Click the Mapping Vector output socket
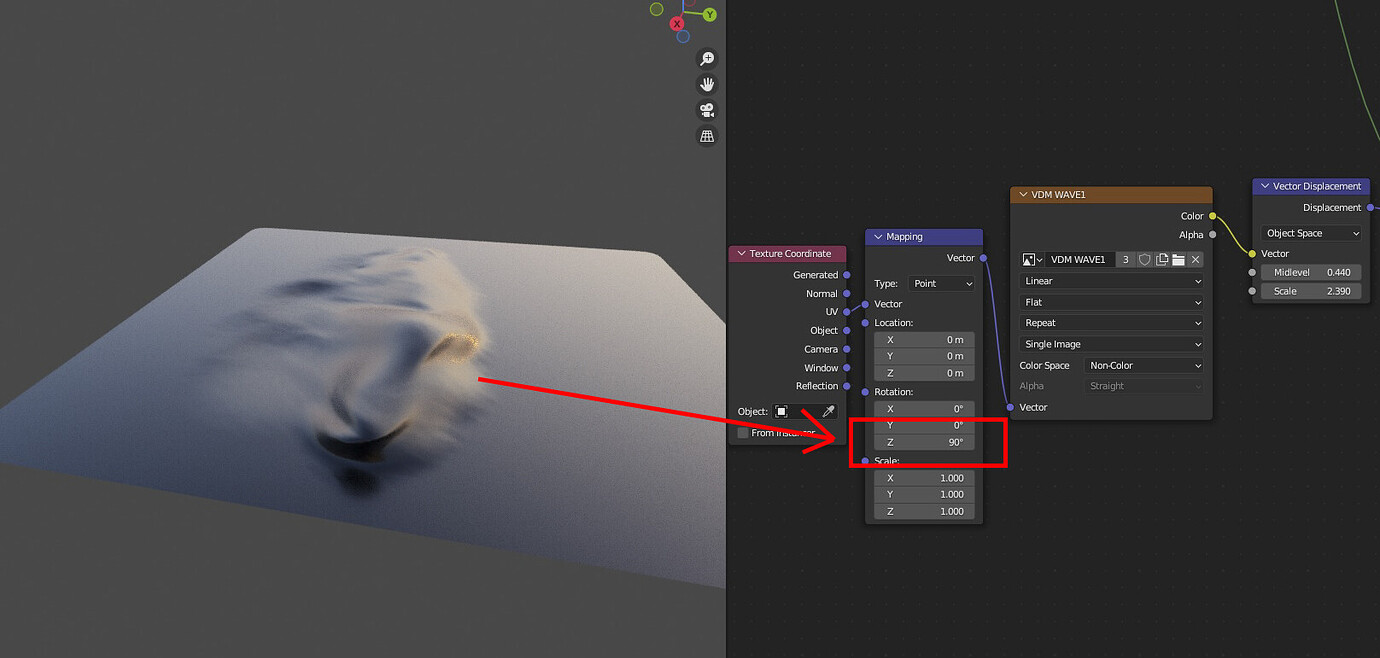Image resolution: width=1380 pixels, height=658 pixels. coord(983,258)
